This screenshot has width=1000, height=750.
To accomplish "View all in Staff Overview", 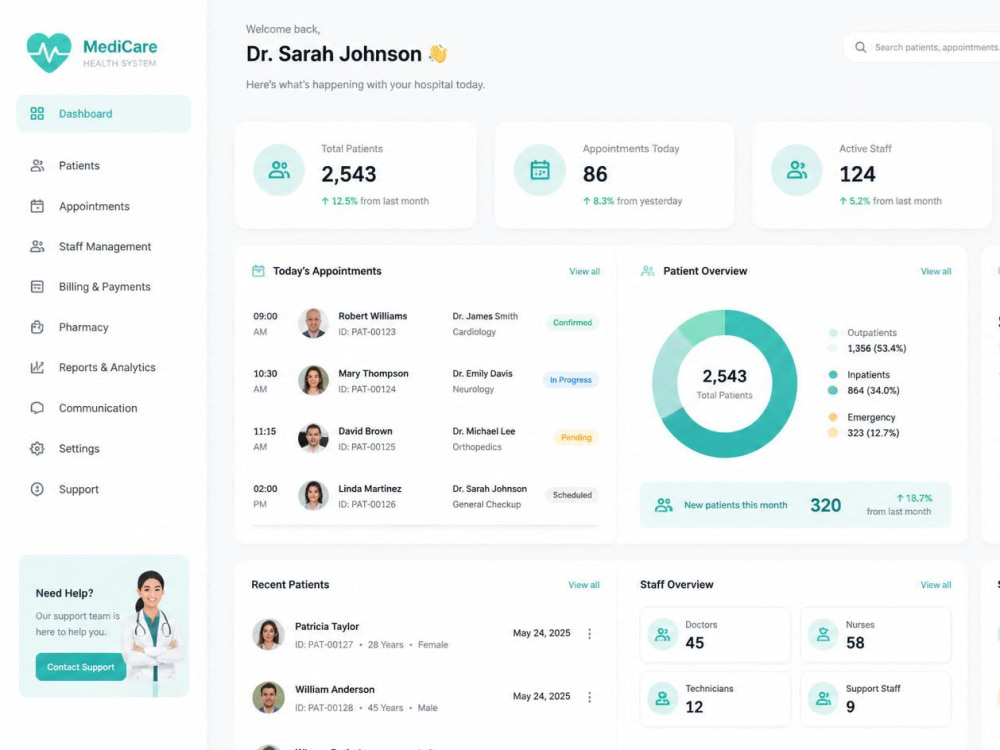I will point(936,585).
